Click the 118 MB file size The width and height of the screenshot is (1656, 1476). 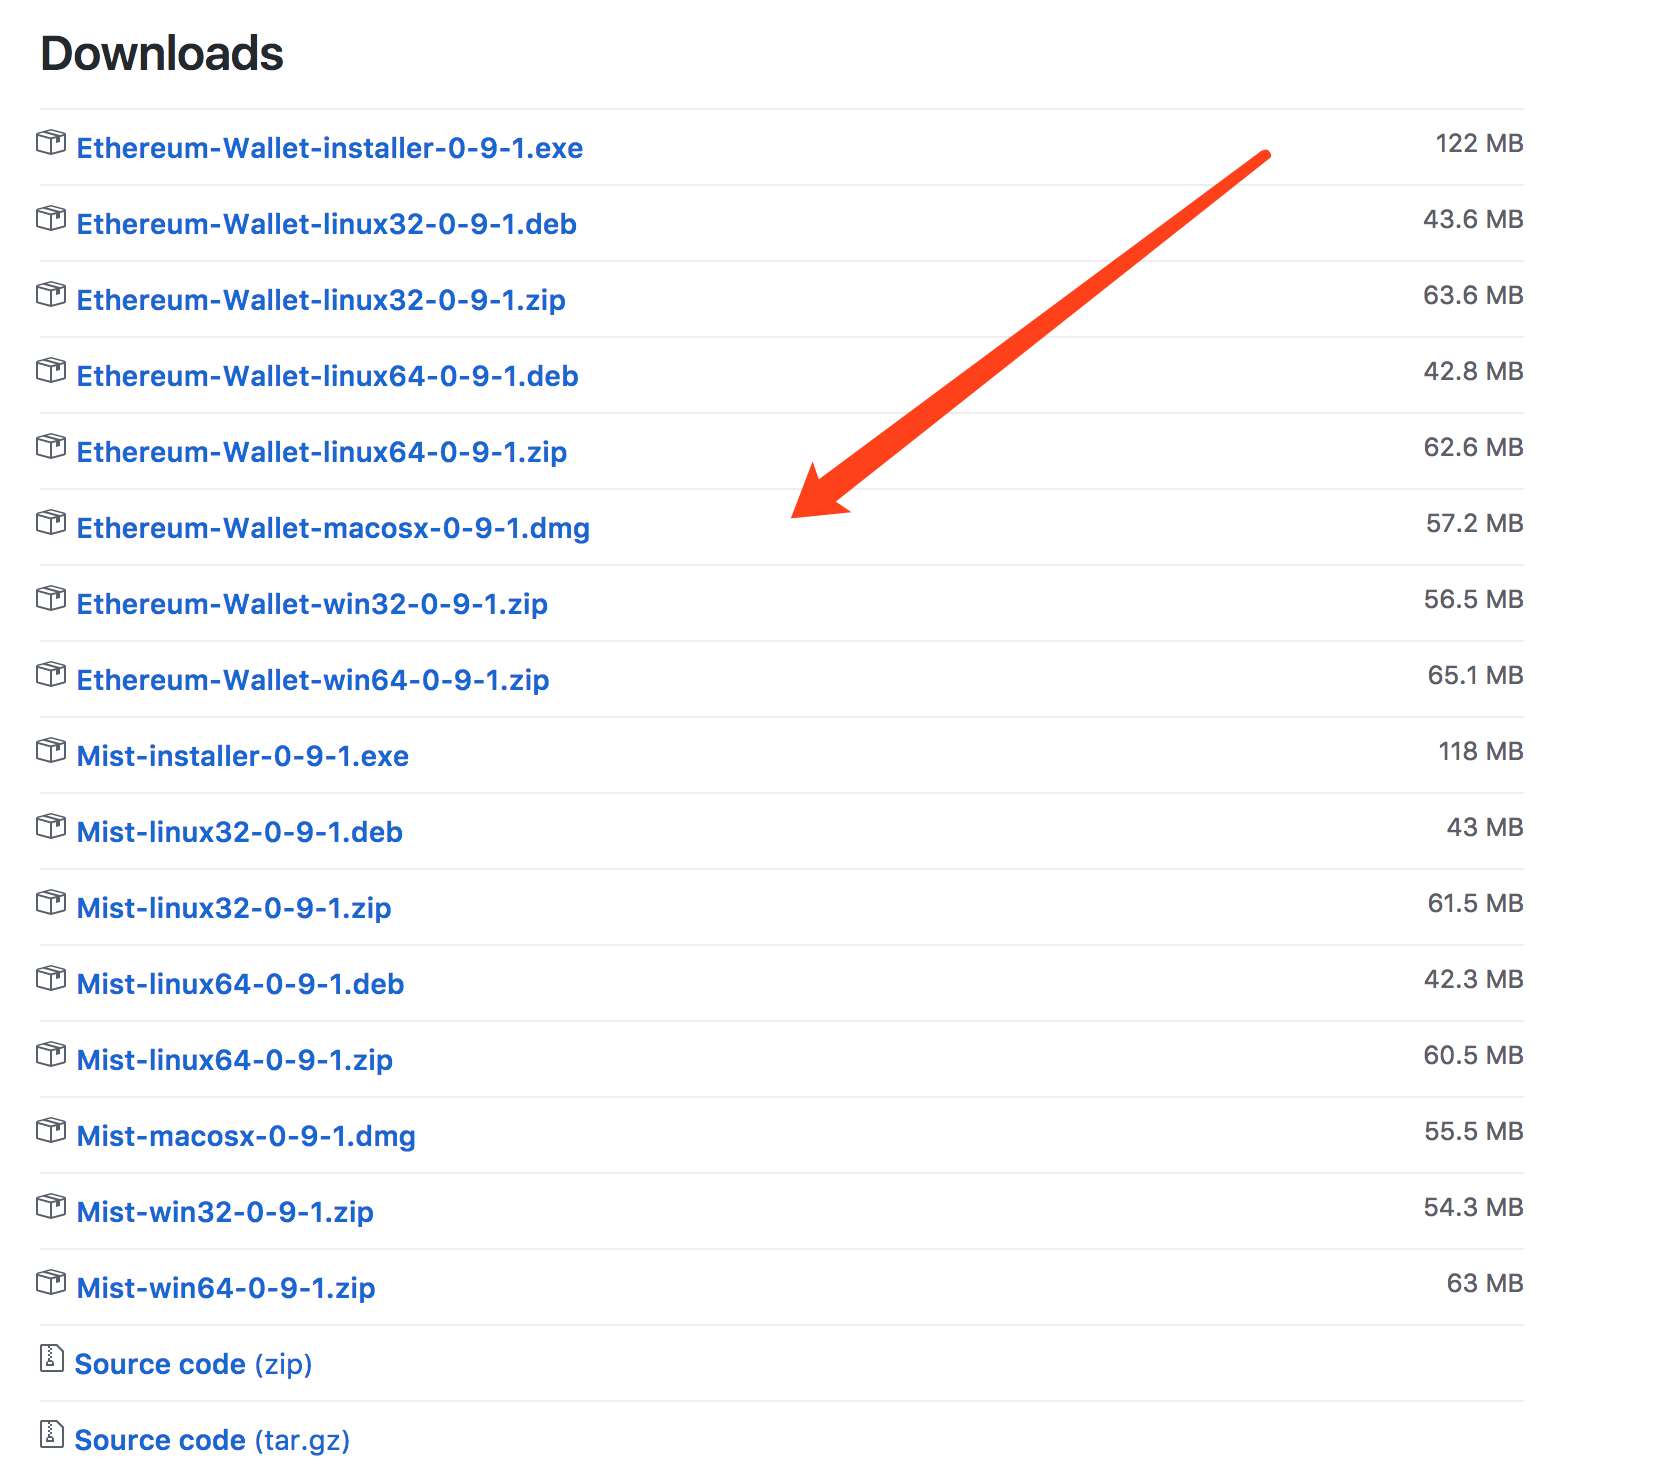point(1480,751)
